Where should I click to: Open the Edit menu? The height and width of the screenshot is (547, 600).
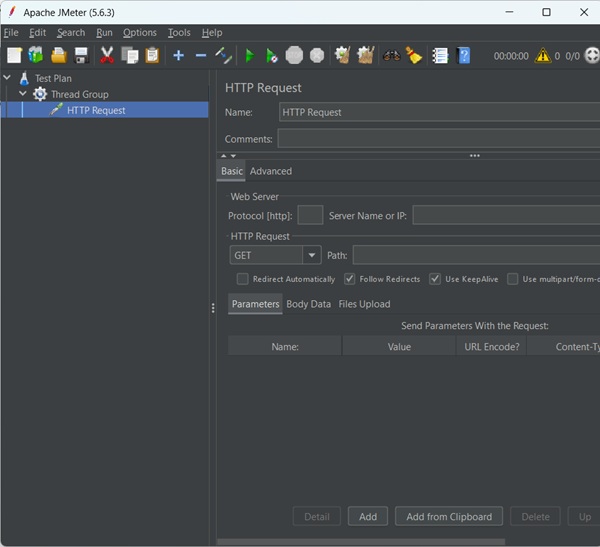click(x=38, y=33)
